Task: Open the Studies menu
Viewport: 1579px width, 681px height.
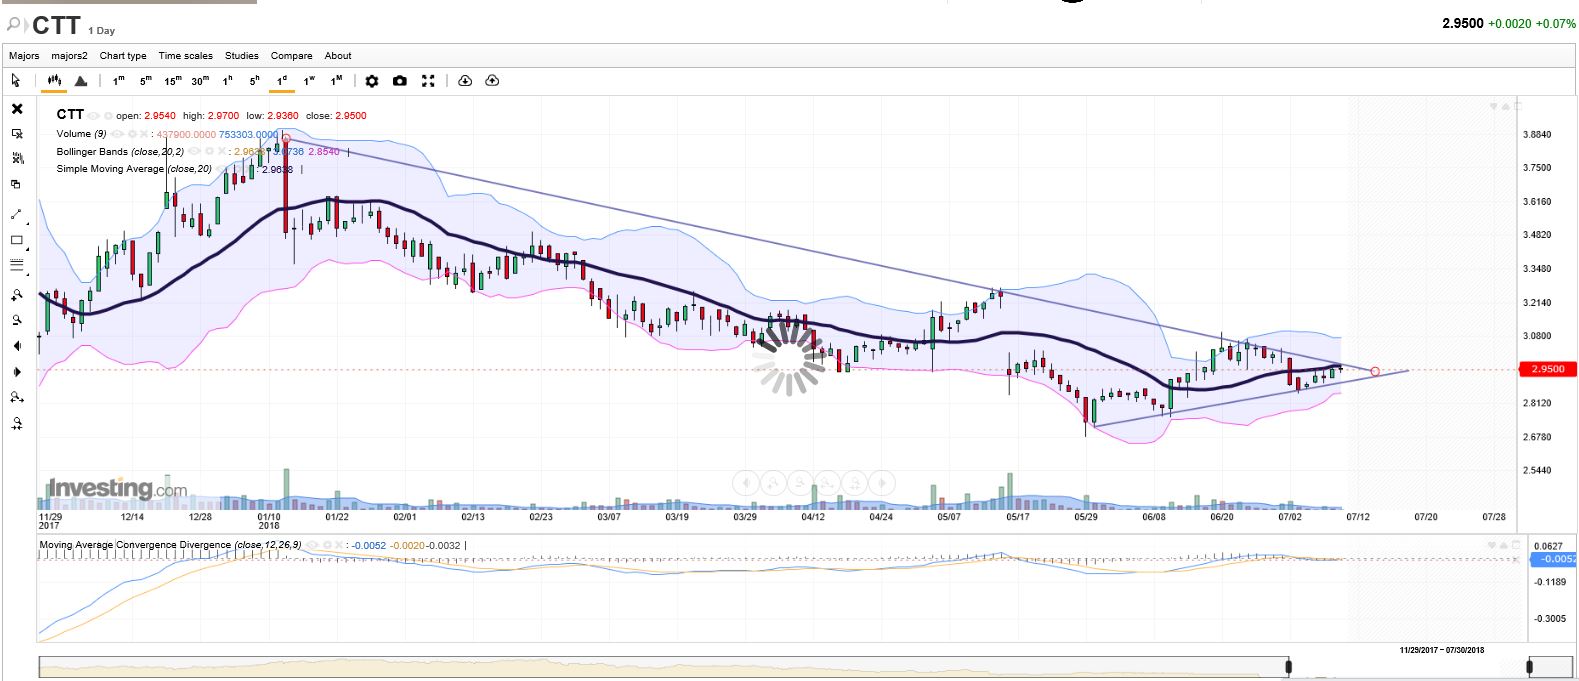Action: [241, 56]
